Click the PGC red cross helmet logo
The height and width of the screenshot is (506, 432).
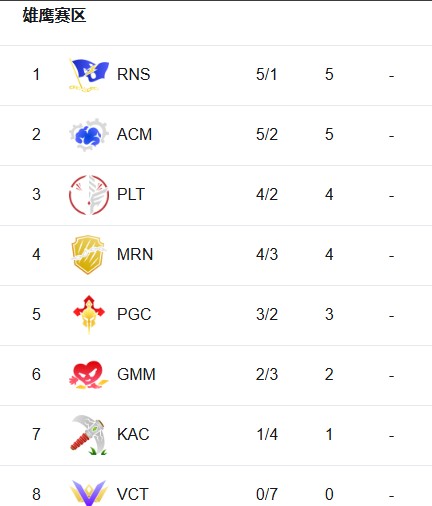click(x=89, y=314)
